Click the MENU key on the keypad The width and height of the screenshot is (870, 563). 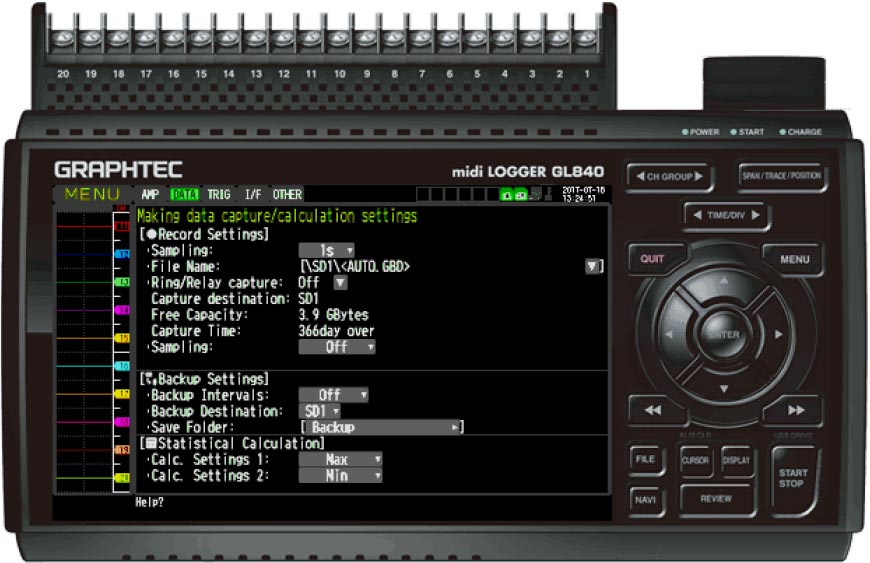pyautogui.click(x=795, y=259)
